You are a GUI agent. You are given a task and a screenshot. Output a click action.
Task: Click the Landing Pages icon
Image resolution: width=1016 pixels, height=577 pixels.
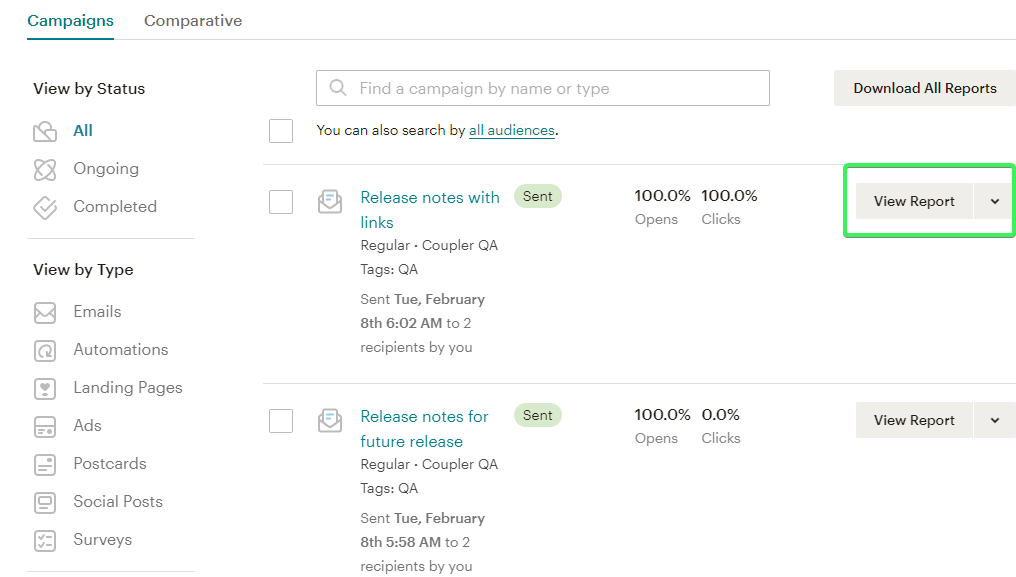pyautogui.click(x=45, y=389)
